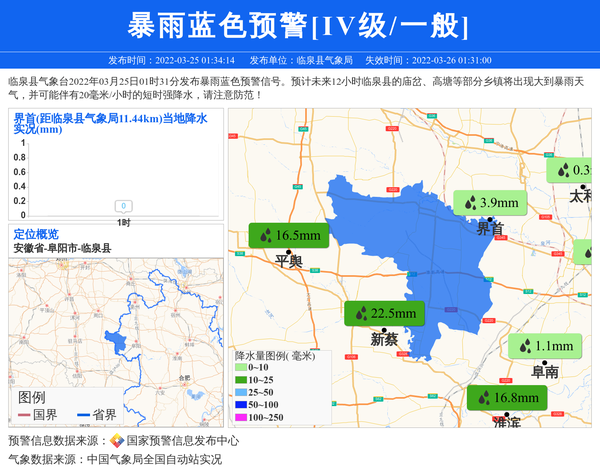This screenshot has width=600, height=471.
Task: Click the 平舆 city label on map
Action: [289, 261]
